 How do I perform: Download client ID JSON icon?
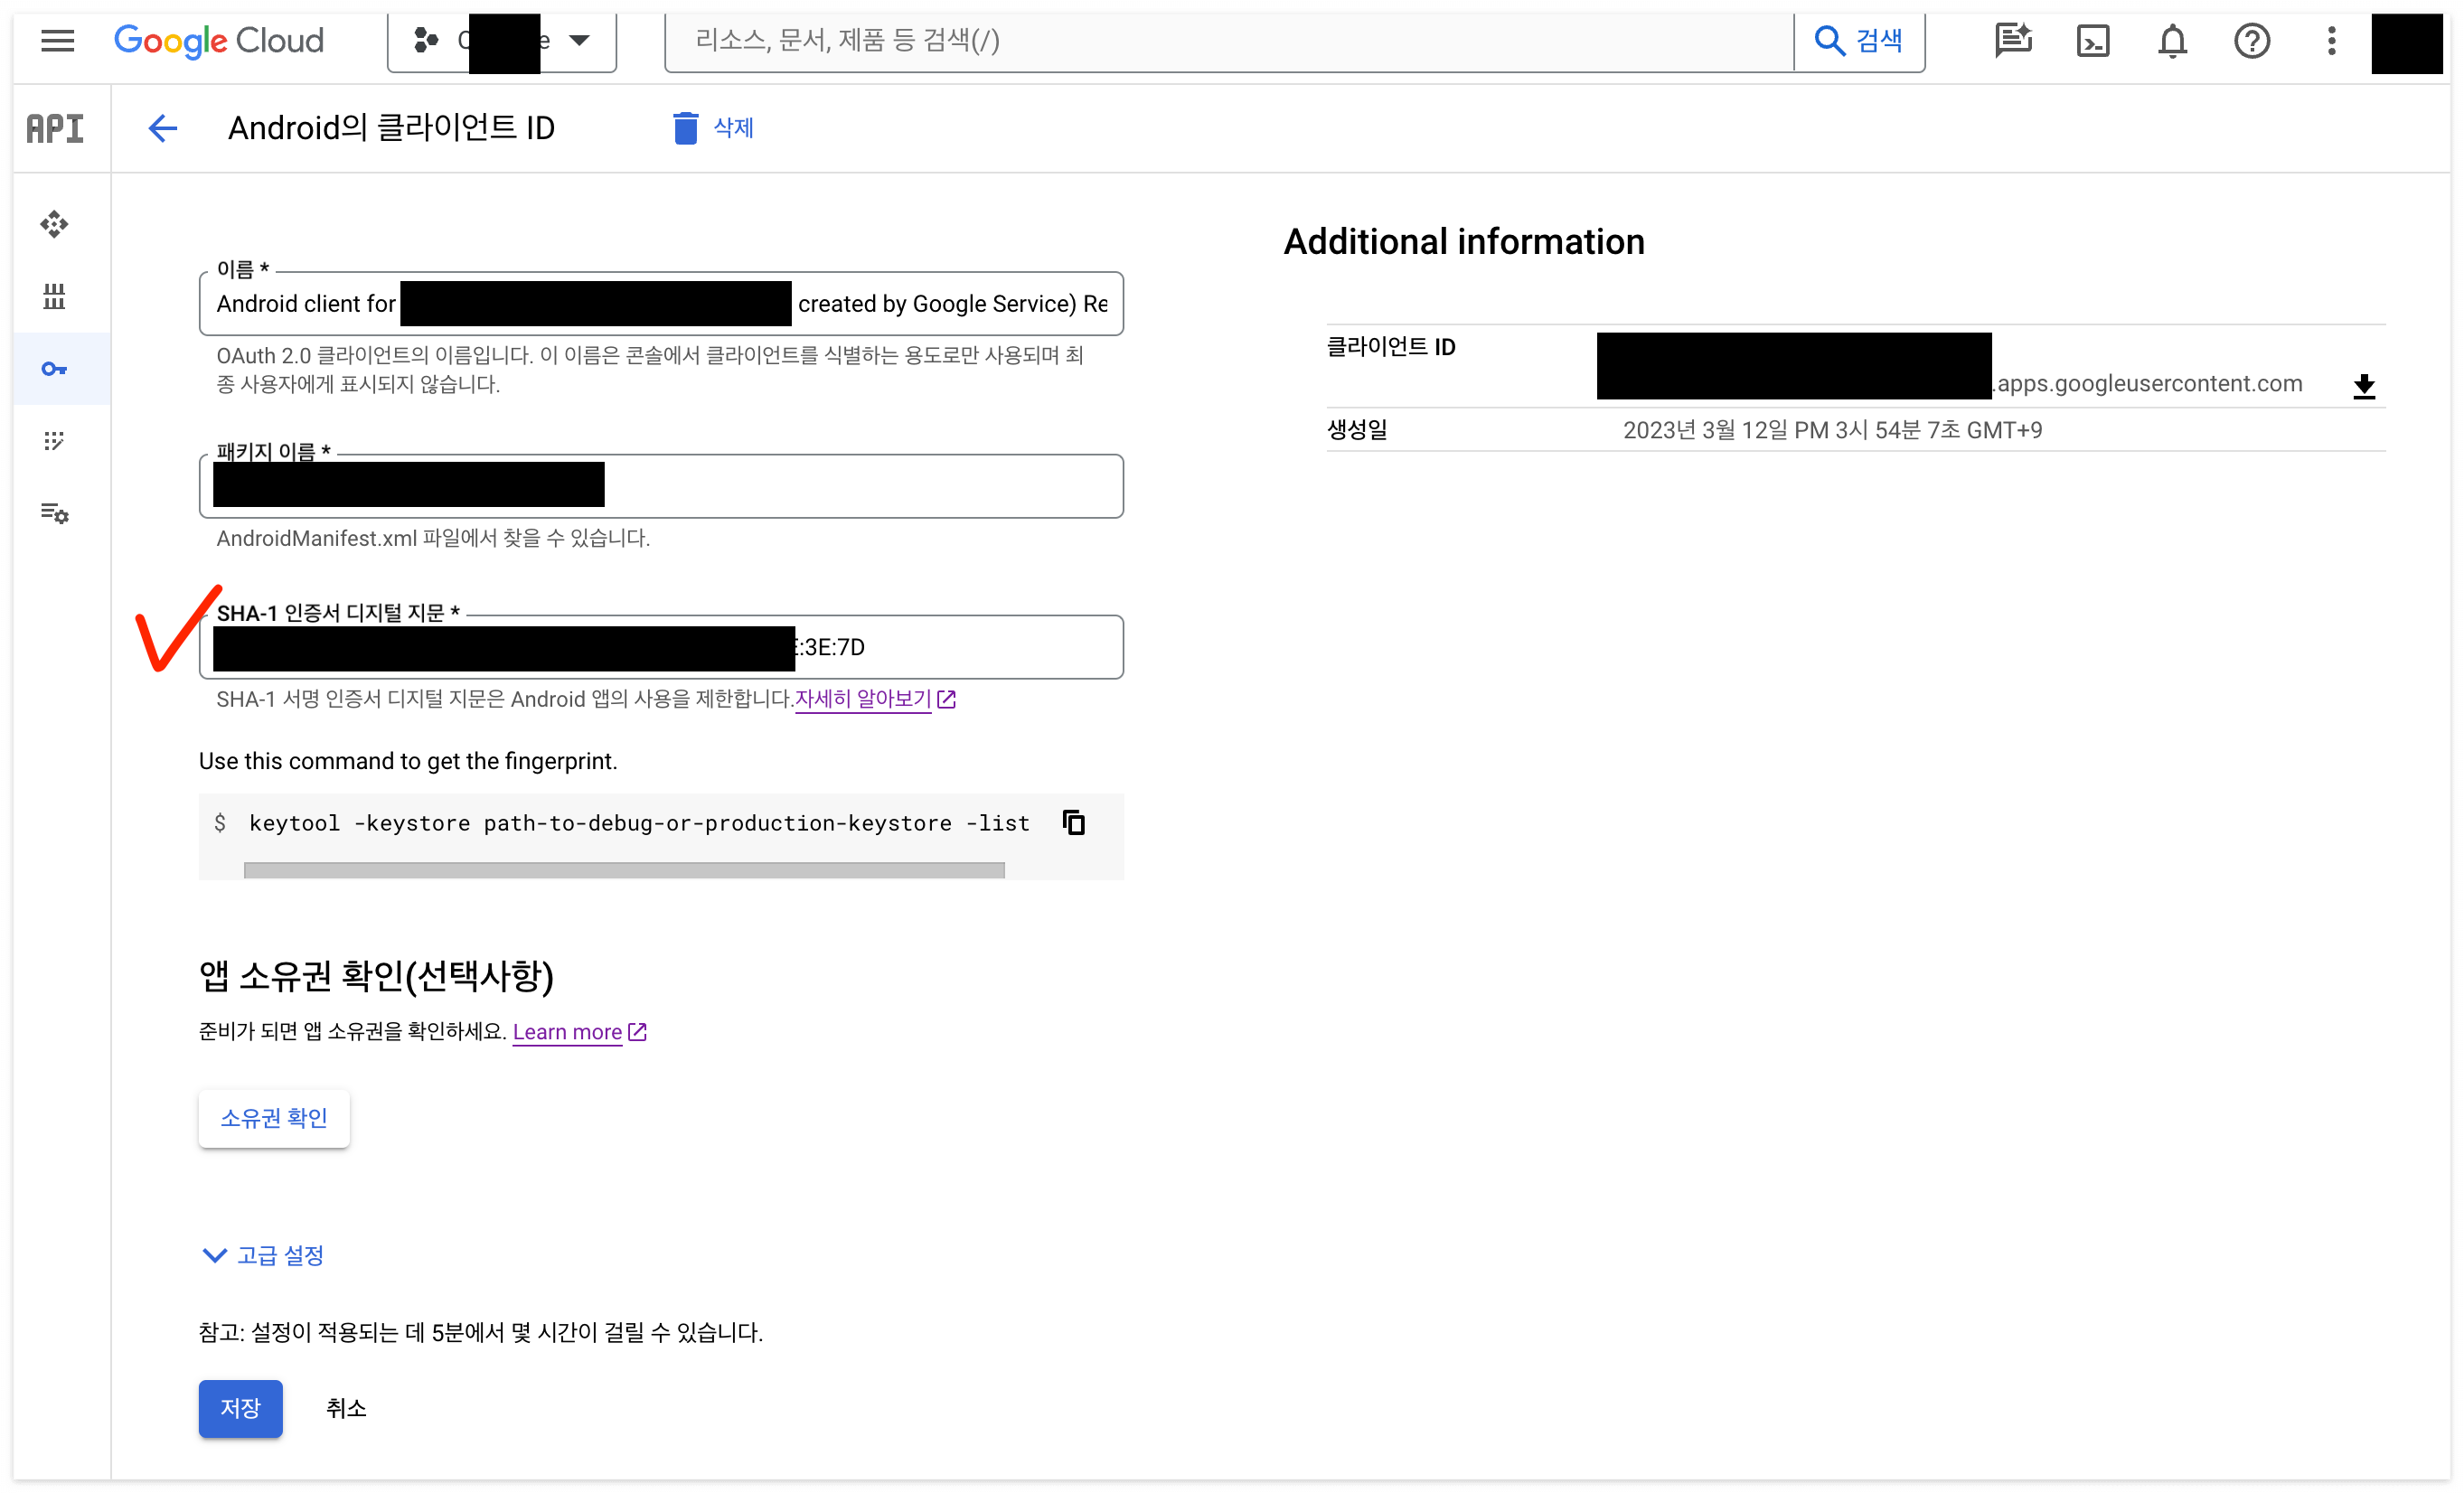tap(2363, 386)
